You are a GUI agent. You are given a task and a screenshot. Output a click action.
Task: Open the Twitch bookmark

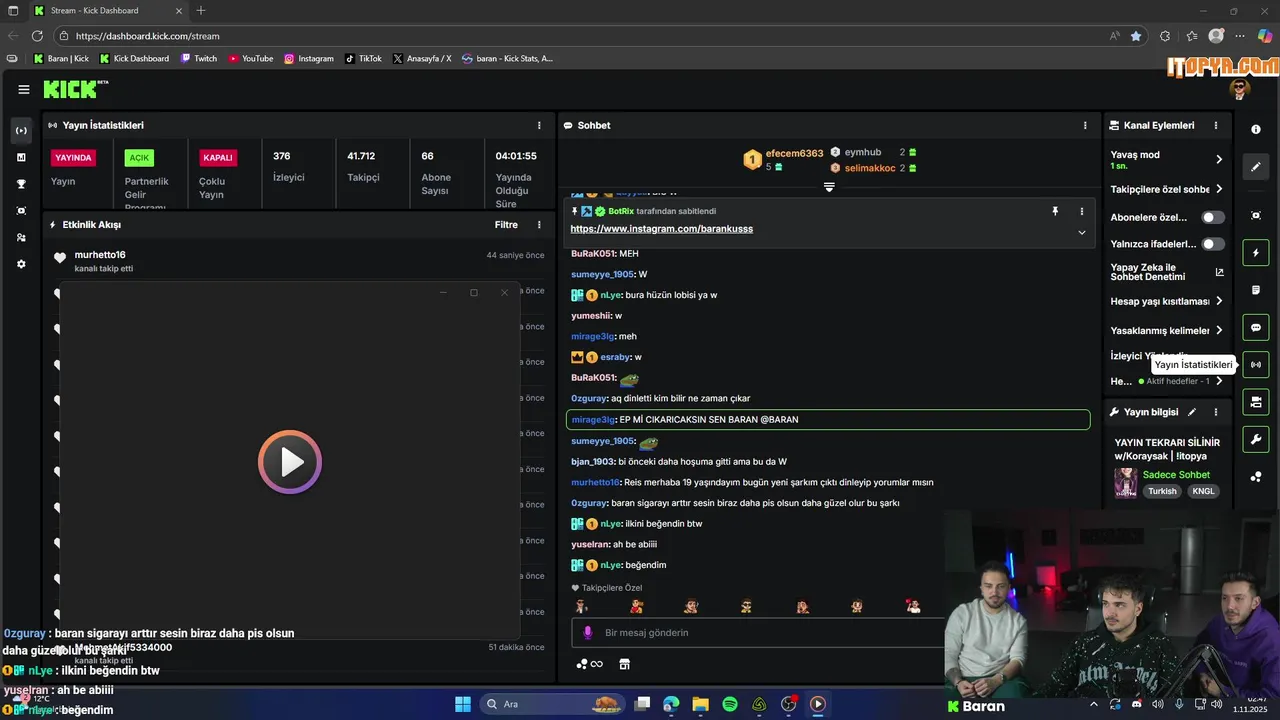pyautogui.click(x=199, y=58)
